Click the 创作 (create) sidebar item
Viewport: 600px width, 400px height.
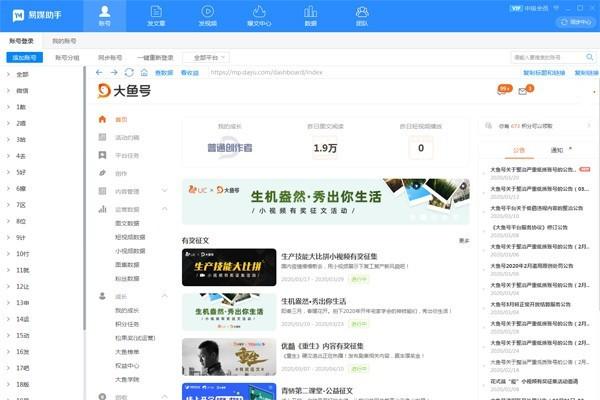(121, 173)
